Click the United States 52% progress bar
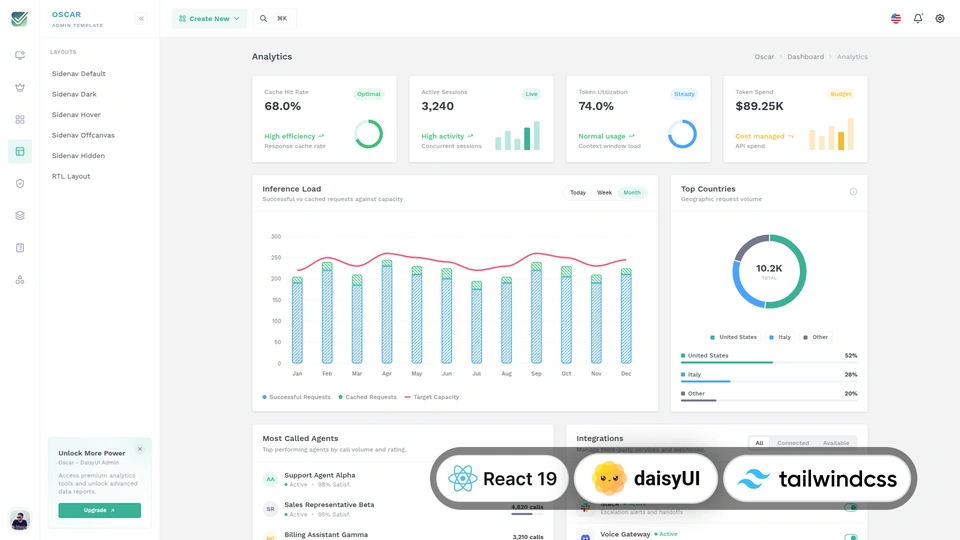The image size is (960, 540). tap(769, 362)
